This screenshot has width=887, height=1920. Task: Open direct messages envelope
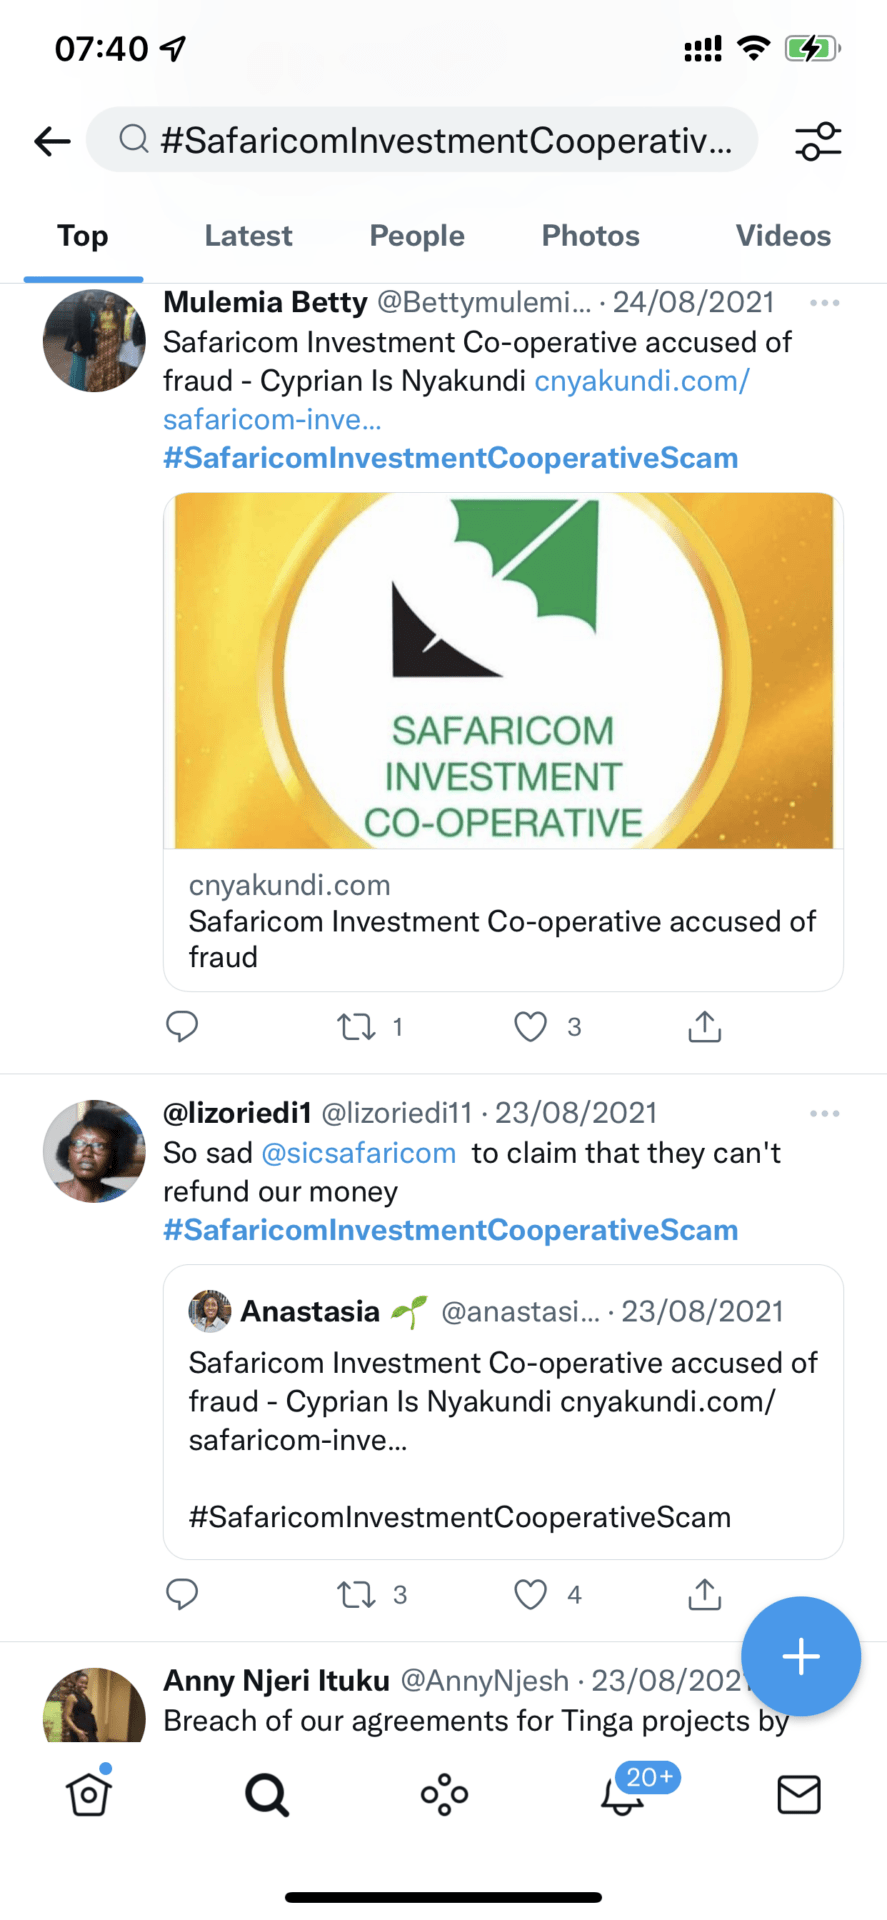tap(798, 1795)
